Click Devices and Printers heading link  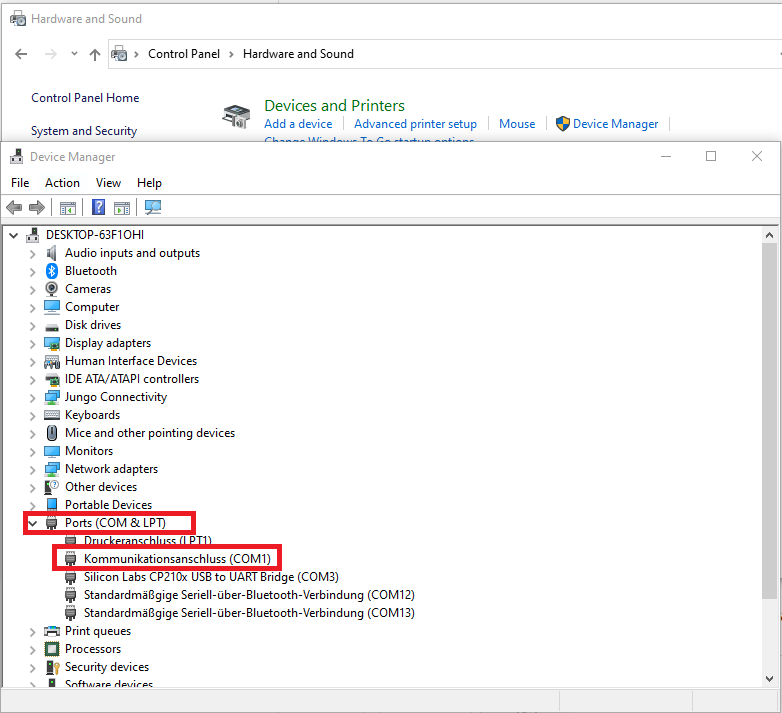(x=334, y=106)
